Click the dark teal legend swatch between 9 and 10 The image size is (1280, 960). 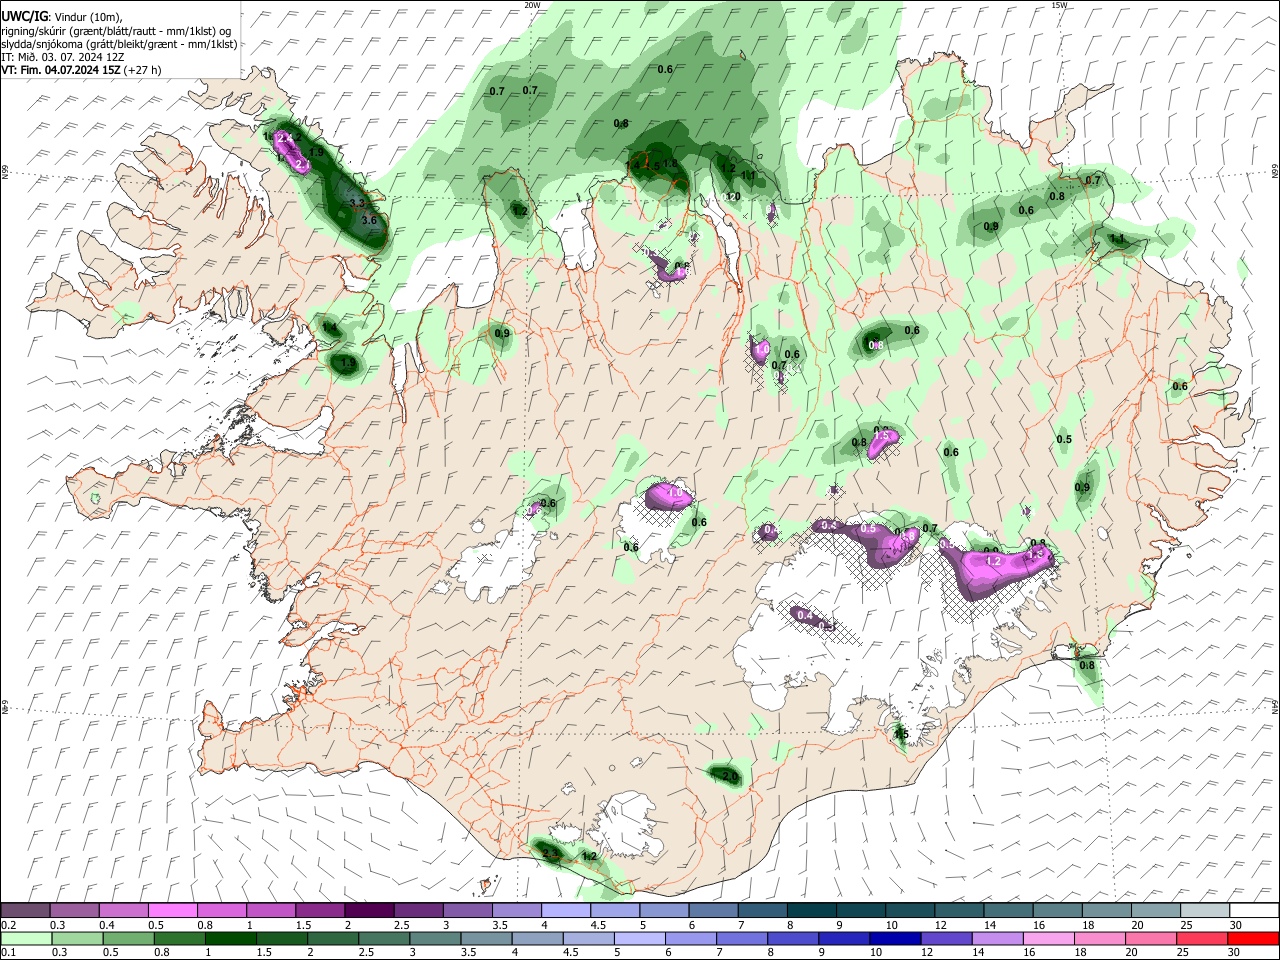pos(860,910)
